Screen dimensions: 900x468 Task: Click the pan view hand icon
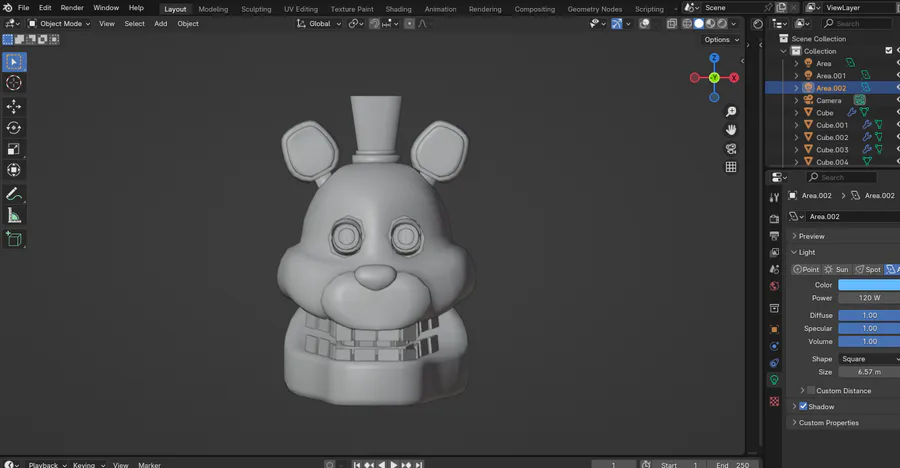[x=731, y=130]
